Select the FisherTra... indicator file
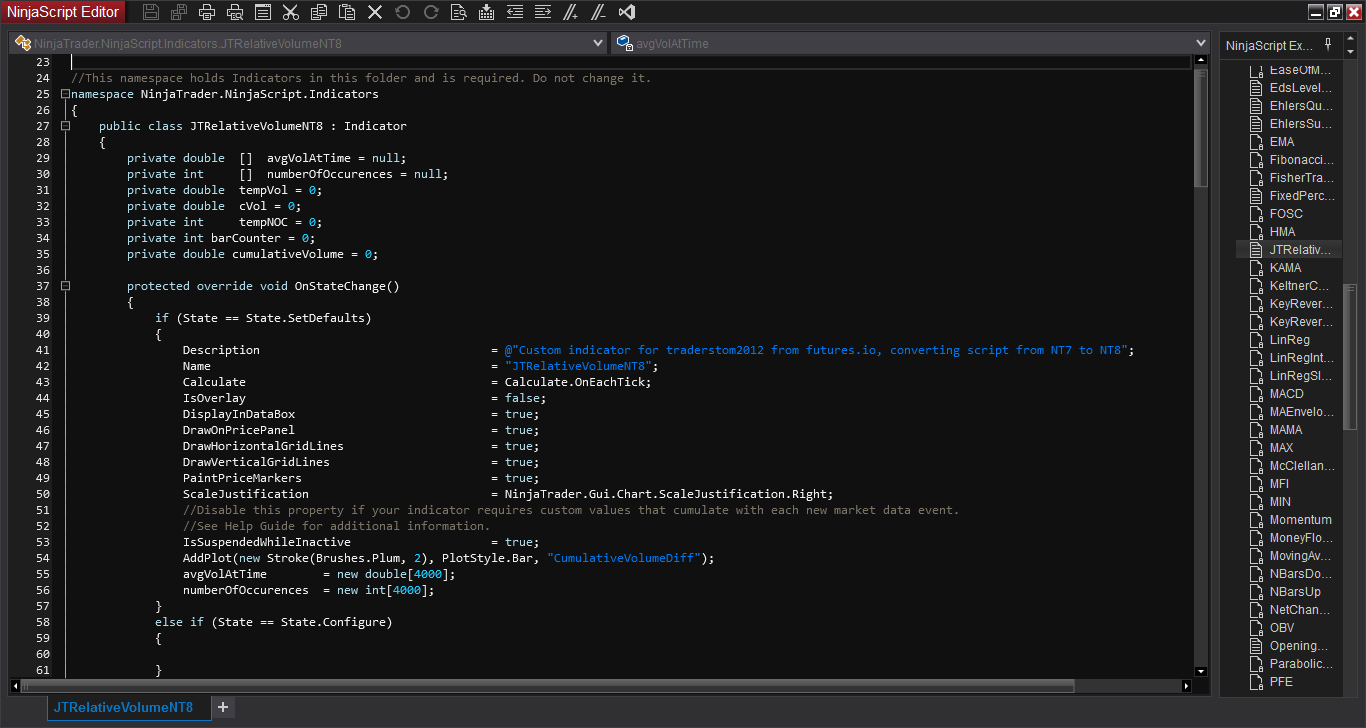The height and width of the screenshot is (728, 1366). [x=1292, y=178]
